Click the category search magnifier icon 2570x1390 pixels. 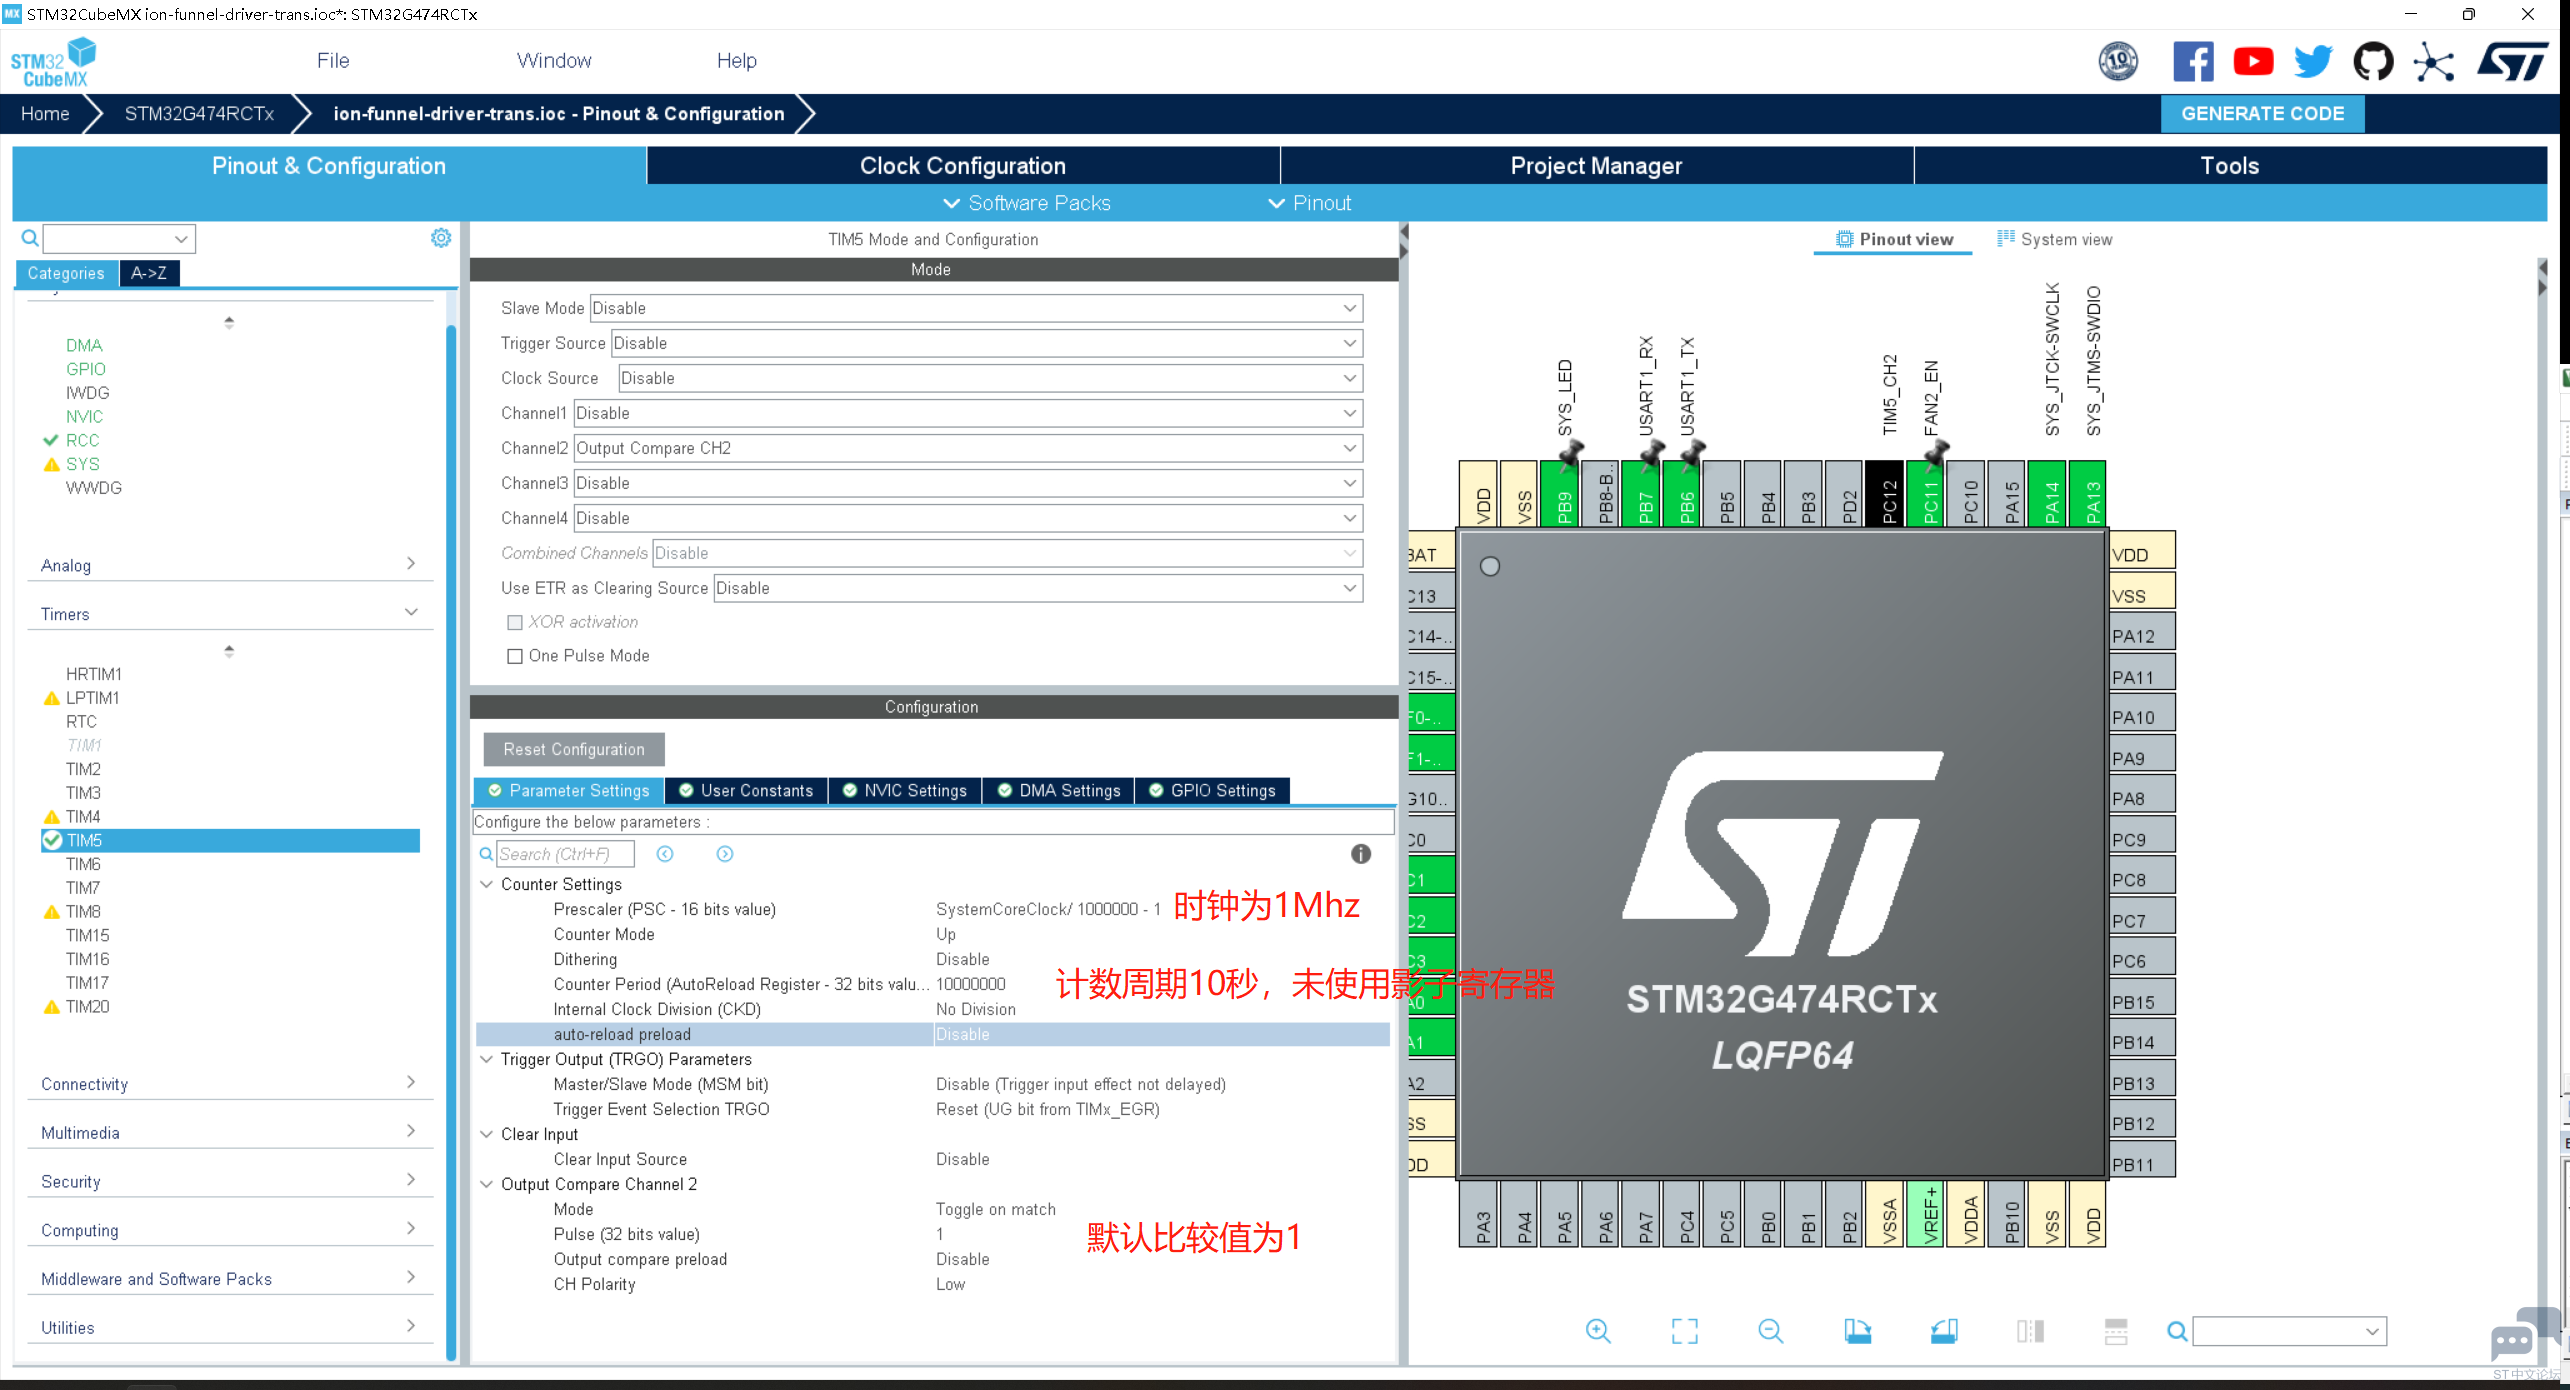click(30, 238)
